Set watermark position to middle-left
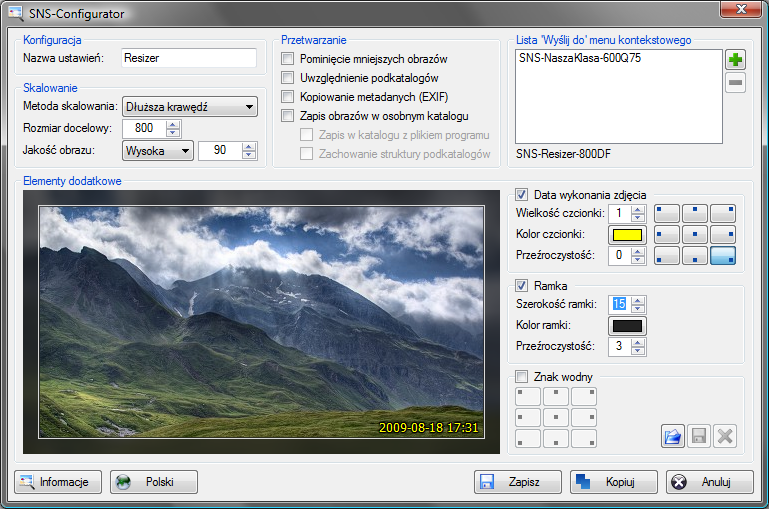The width and height of the screenshot is (769, 509). (528, 417)
